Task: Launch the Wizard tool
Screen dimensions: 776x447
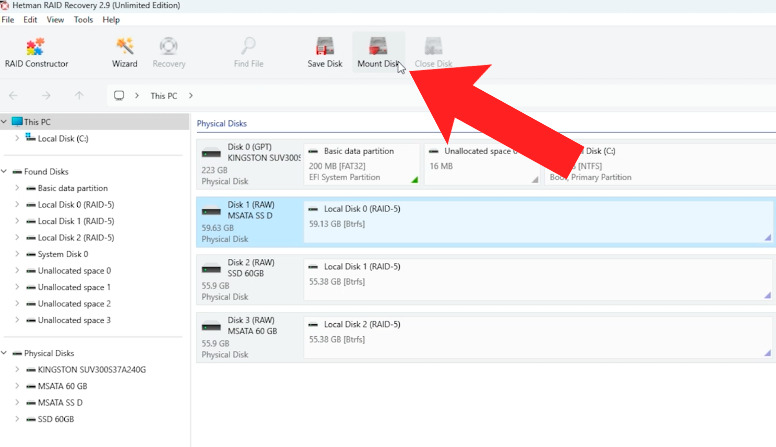Action: click(124, 52)
